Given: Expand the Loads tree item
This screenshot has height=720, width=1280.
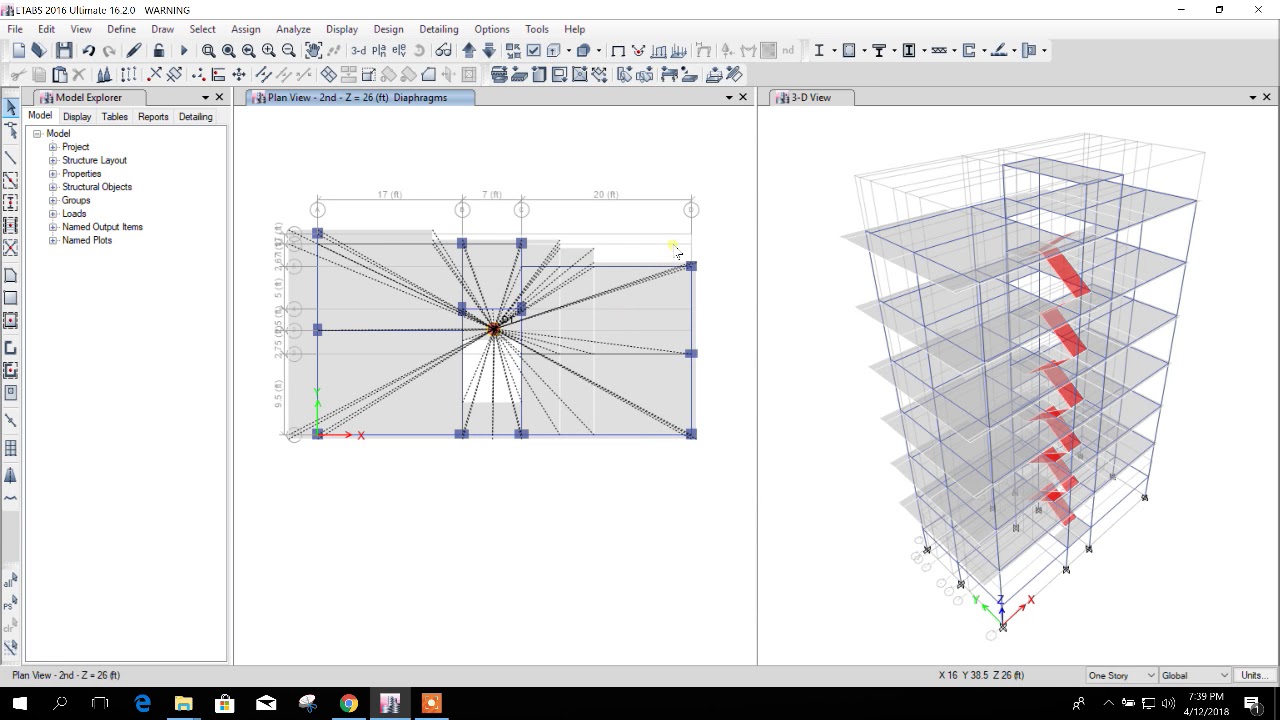Looking at the screenshot, I should click(x=52, y=213).
